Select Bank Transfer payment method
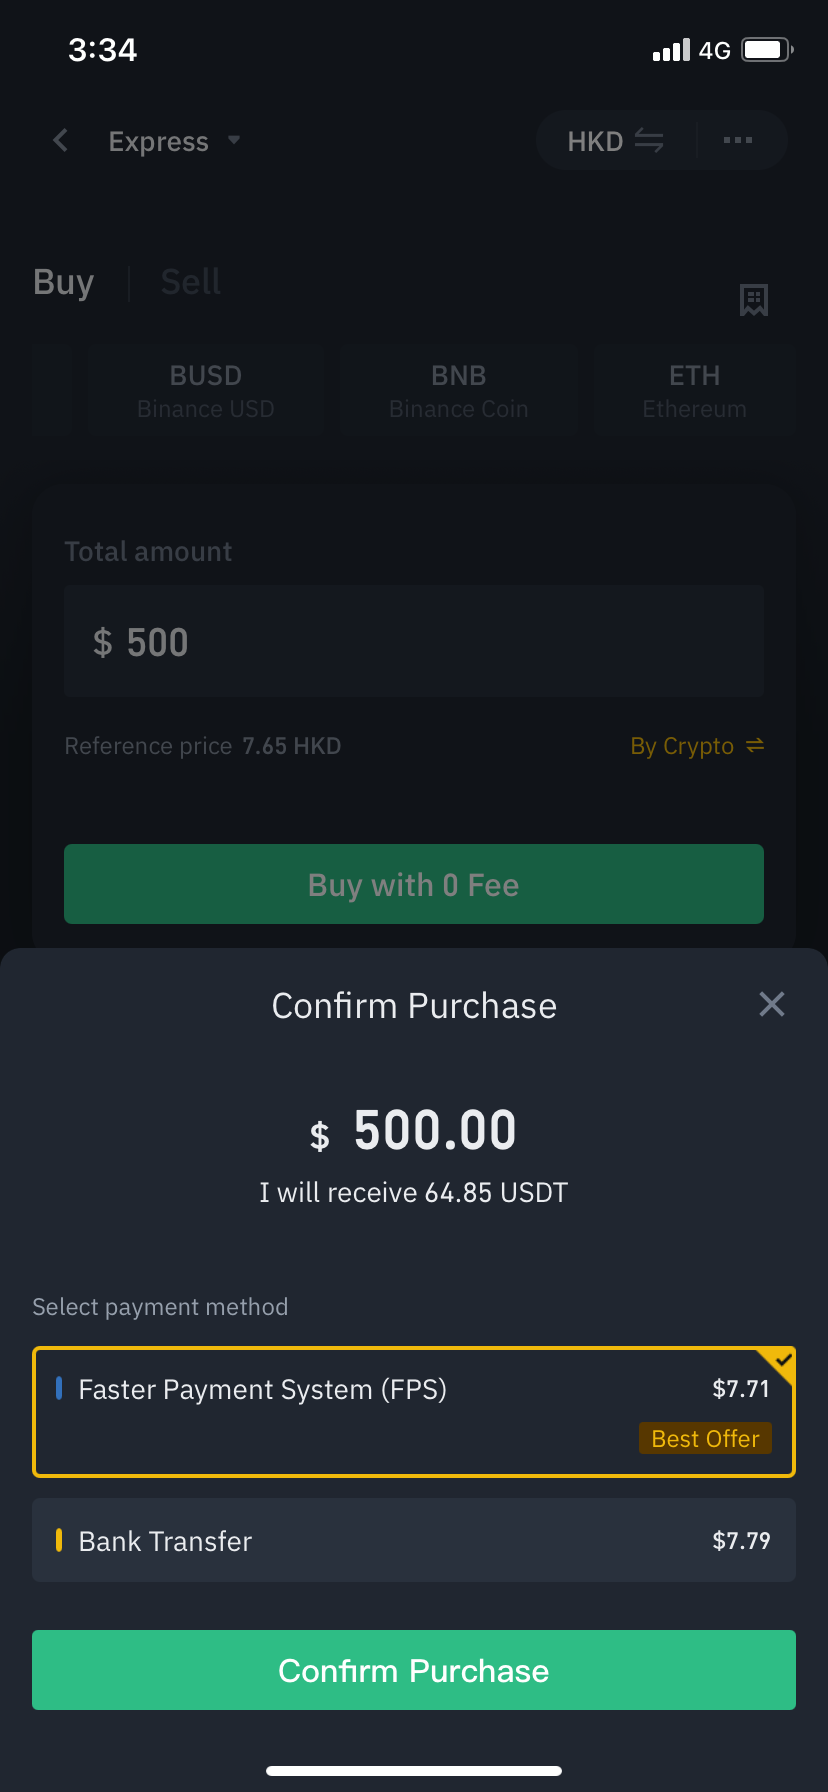This screenshot has width=828, height=1792. click(414, 1540)
